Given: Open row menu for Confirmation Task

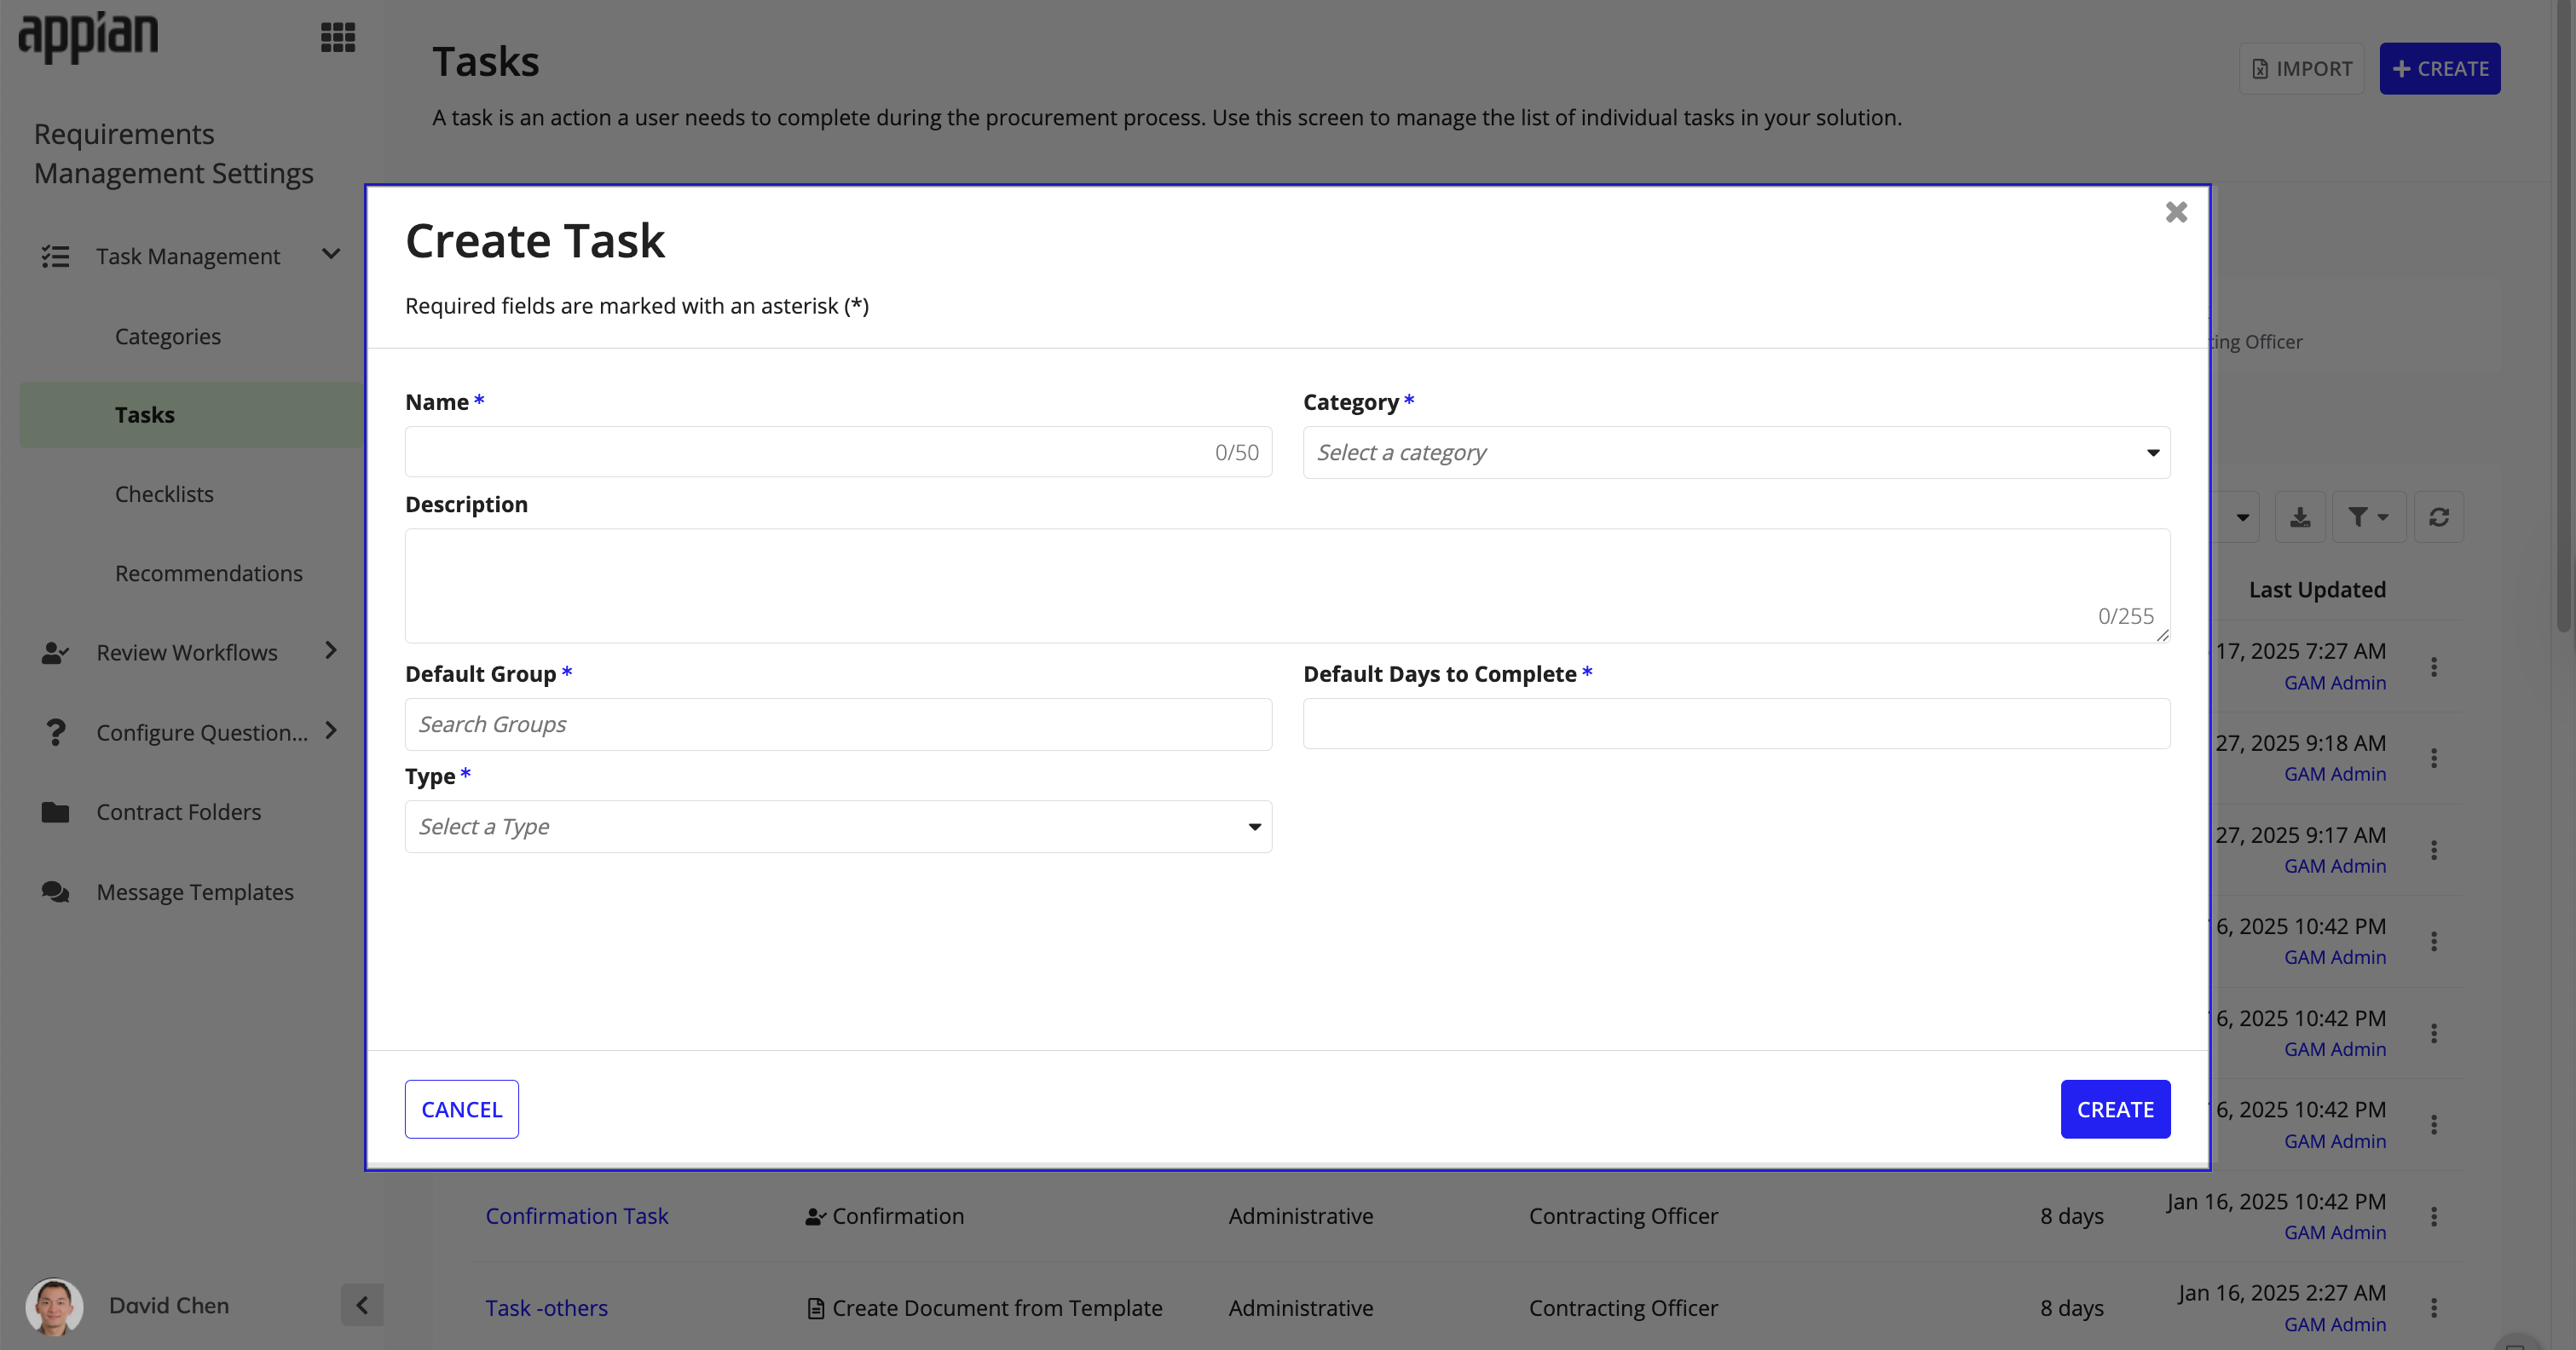Looking at the screenshot, I should [x=2434, y=1217].
